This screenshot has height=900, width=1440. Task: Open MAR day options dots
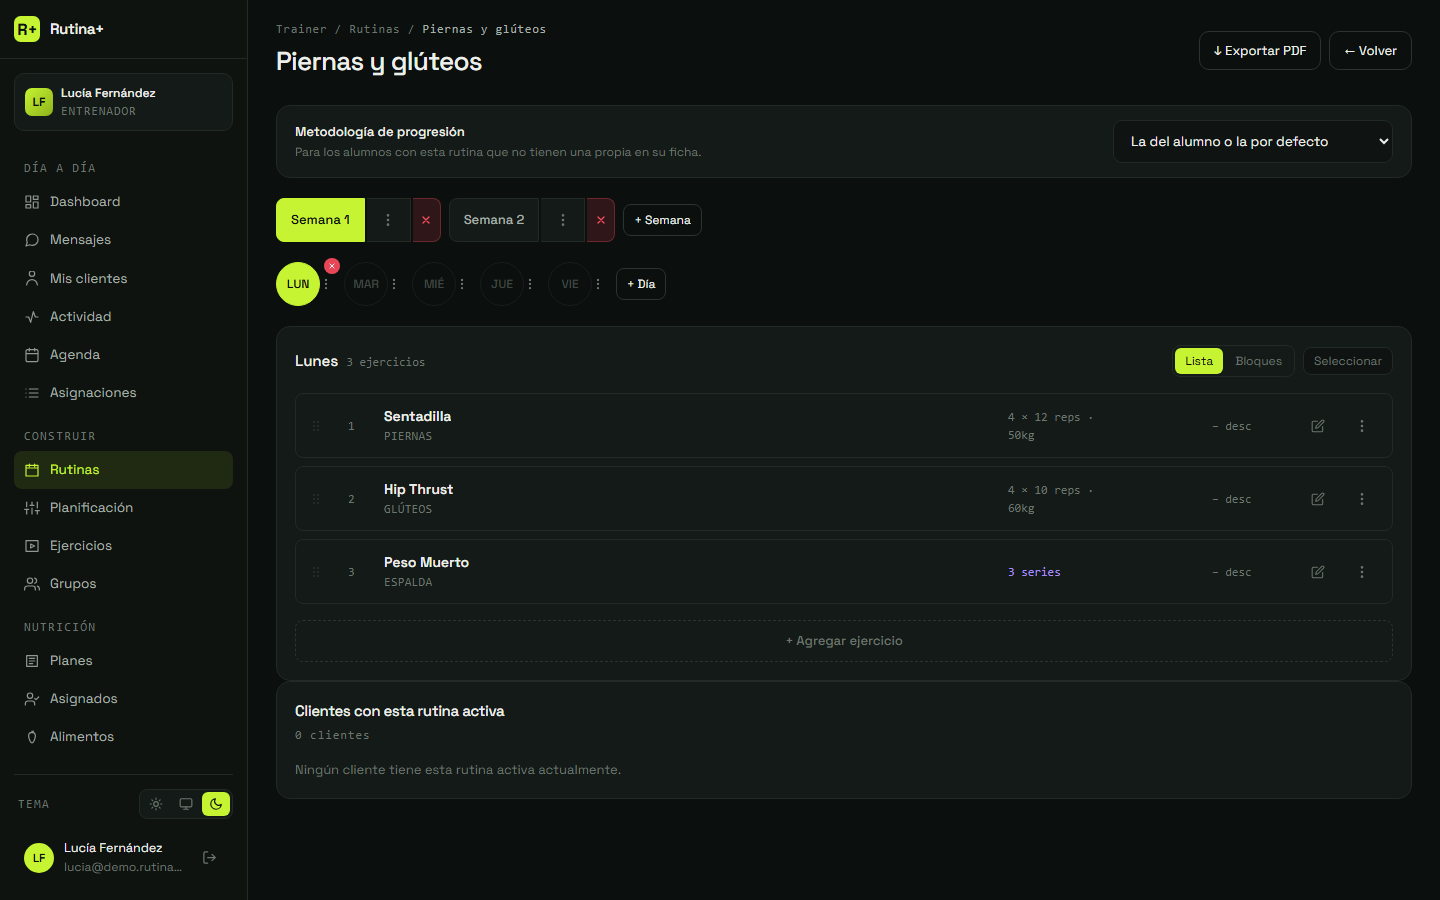tap(394, 284)
